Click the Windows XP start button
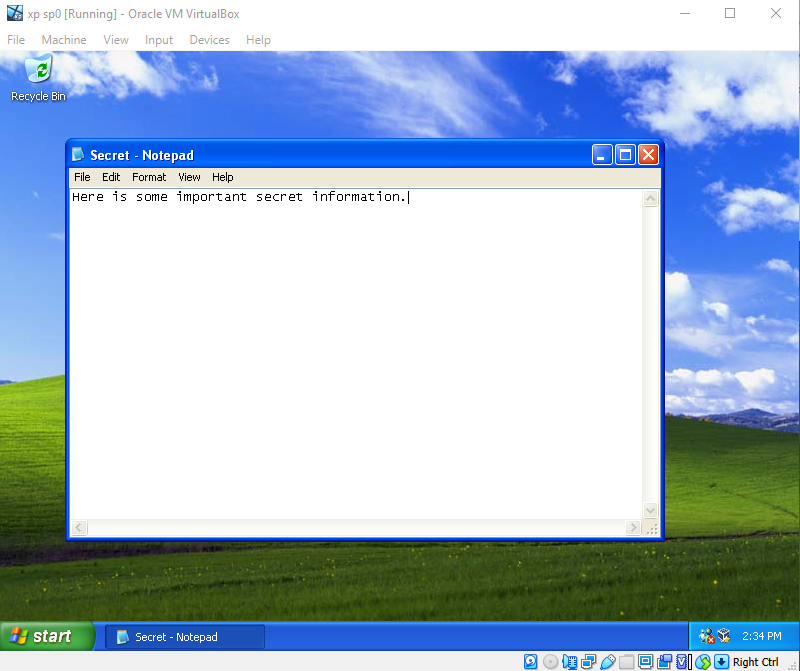The height and width of the screenshot is (671, 800). (47, 636)
